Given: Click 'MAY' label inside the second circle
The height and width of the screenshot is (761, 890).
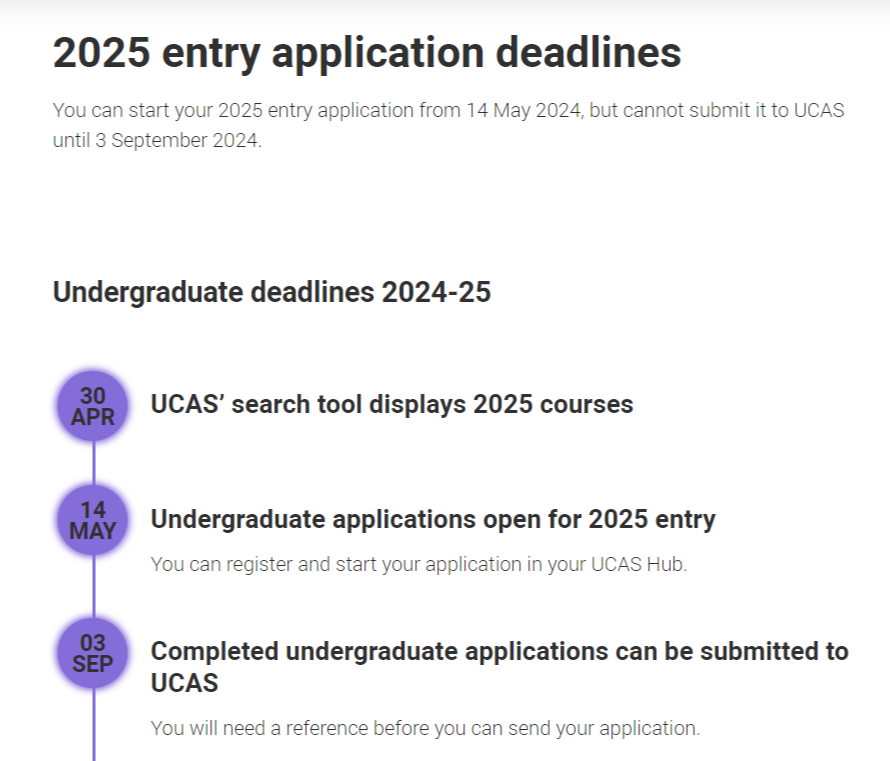Looking at the screenshot, I should [93, 531].
